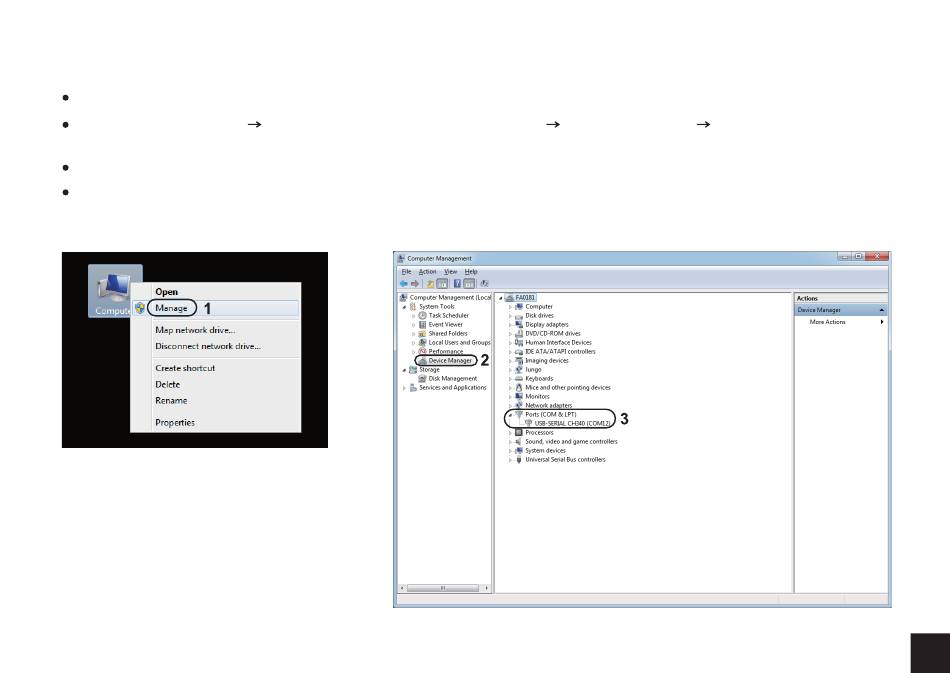
Task: Expand the Network adapters node
Action: [x=511, y=405]
